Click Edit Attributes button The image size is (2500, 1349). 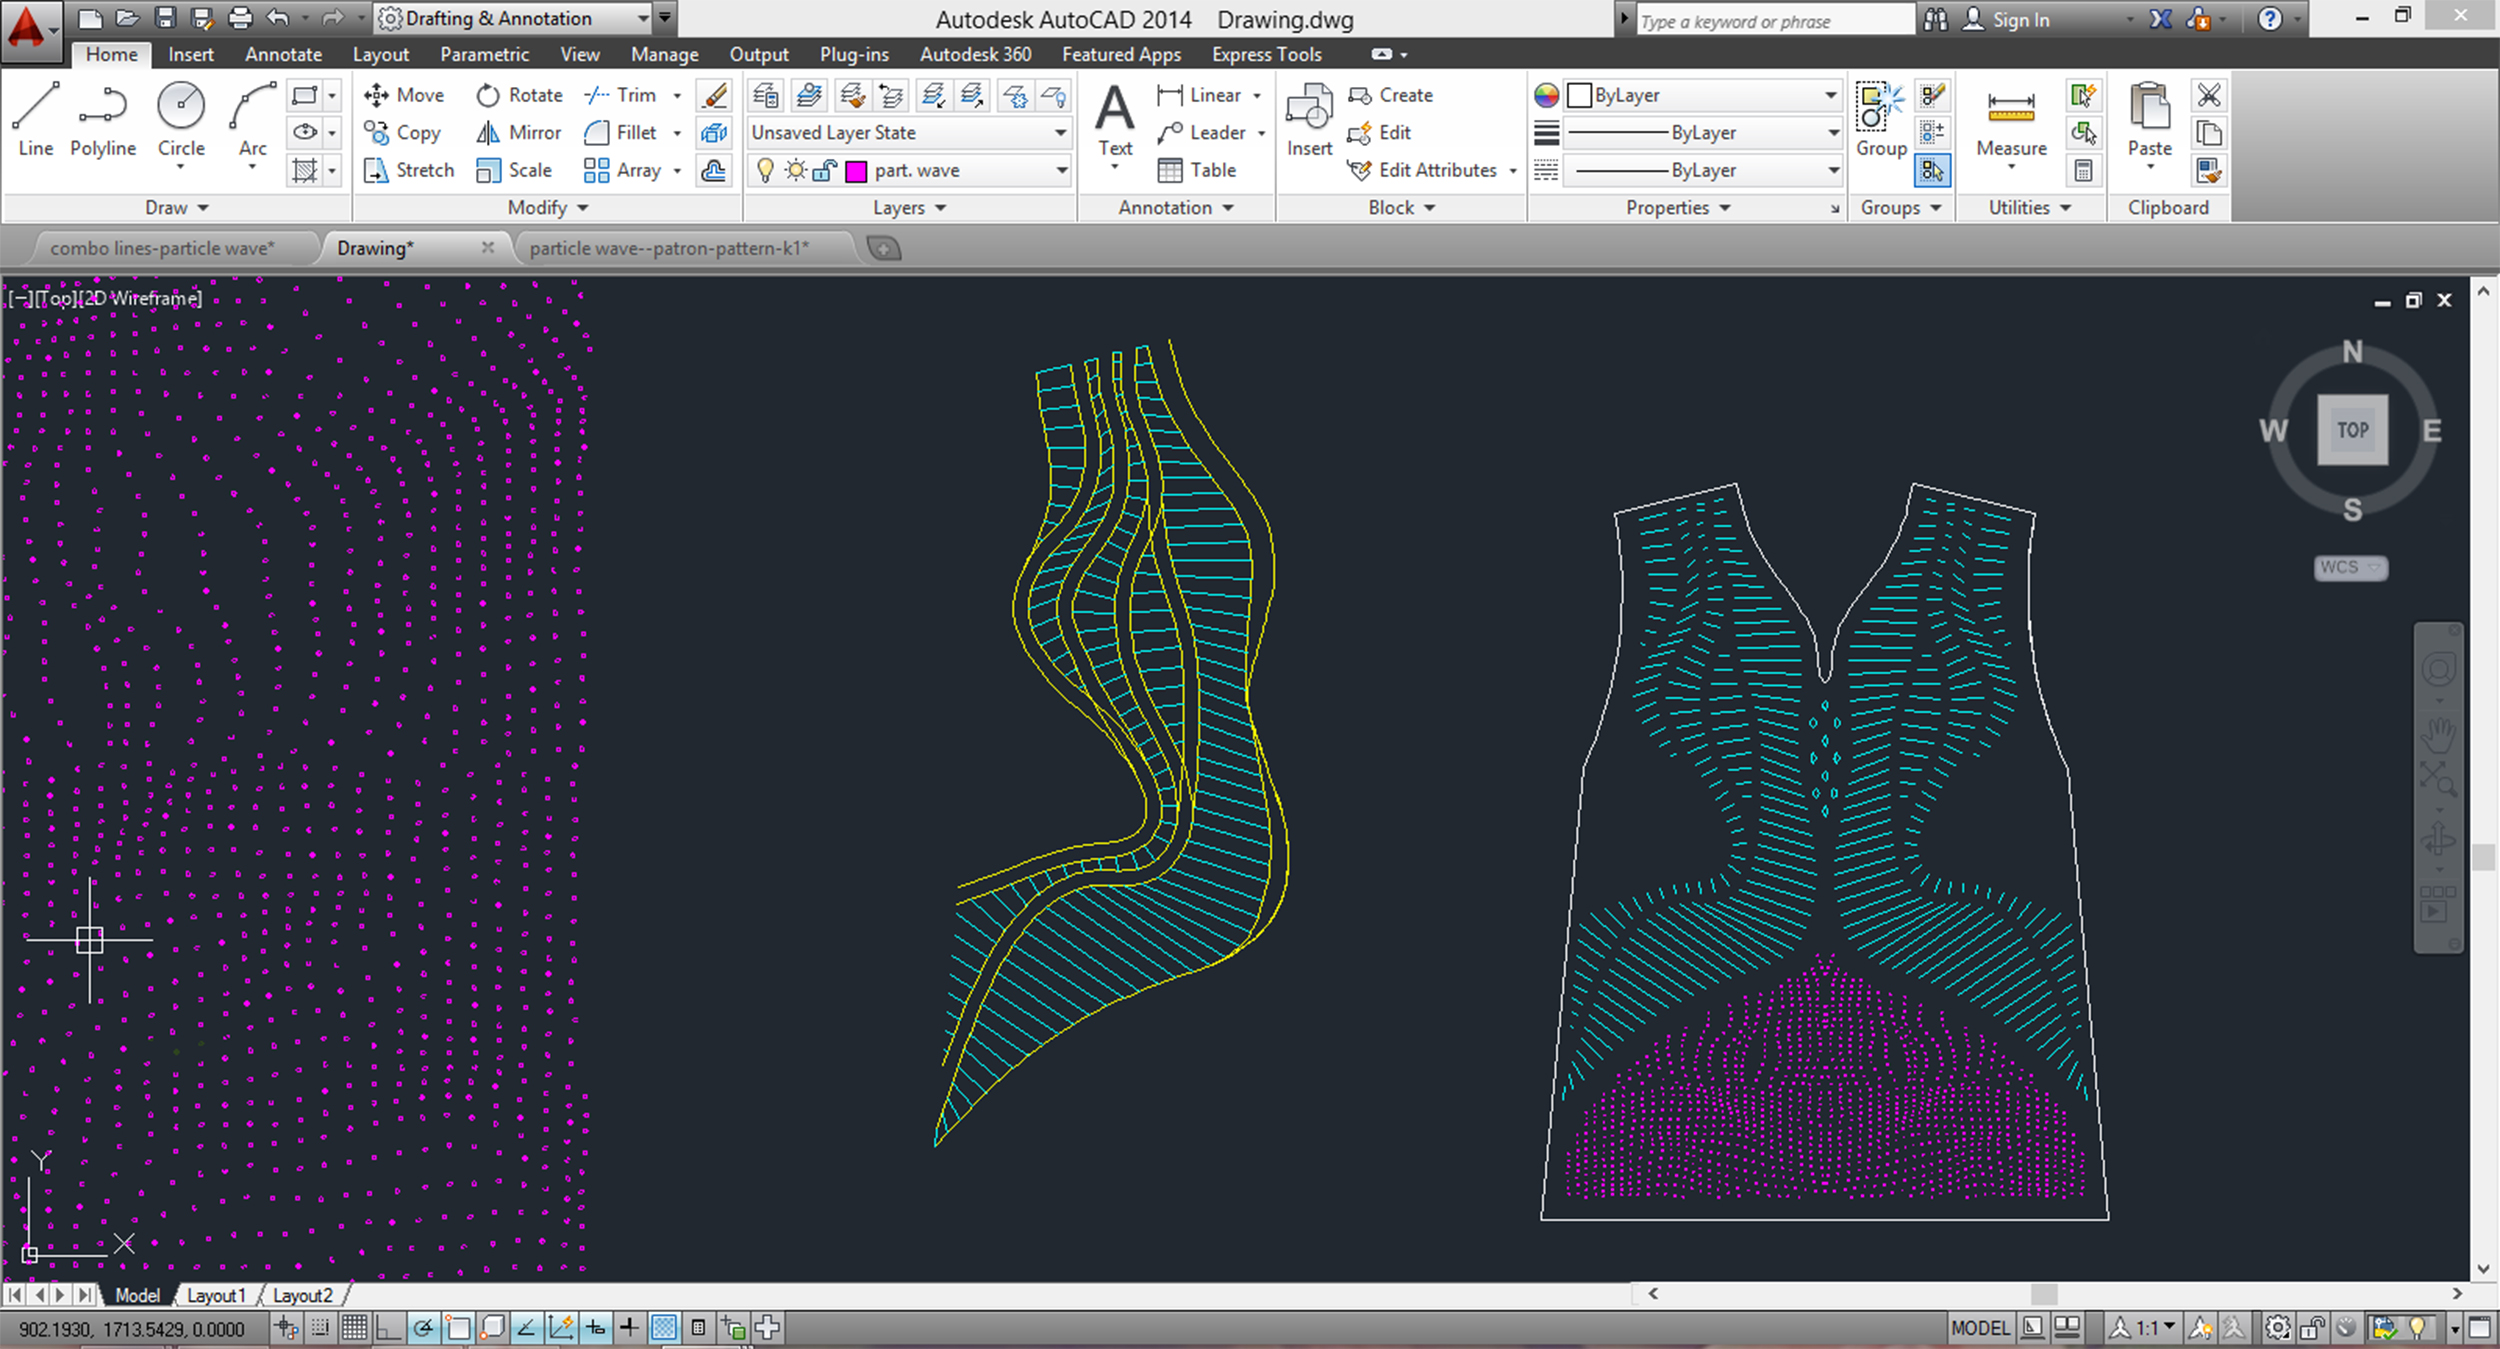(x=1437, y=171)
